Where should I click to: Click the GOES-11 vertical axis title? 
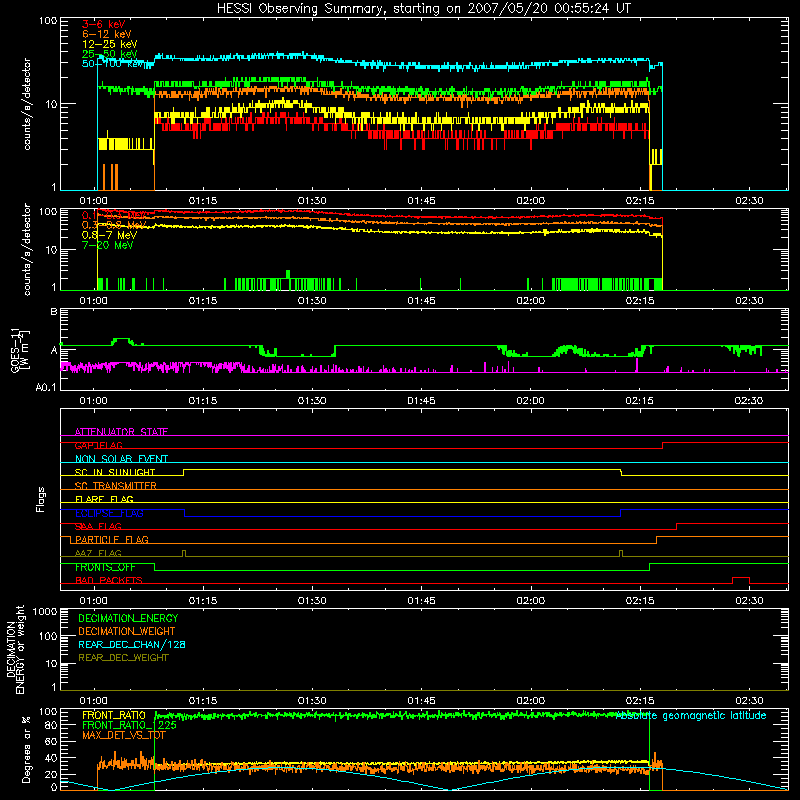[x=20, y=351]
